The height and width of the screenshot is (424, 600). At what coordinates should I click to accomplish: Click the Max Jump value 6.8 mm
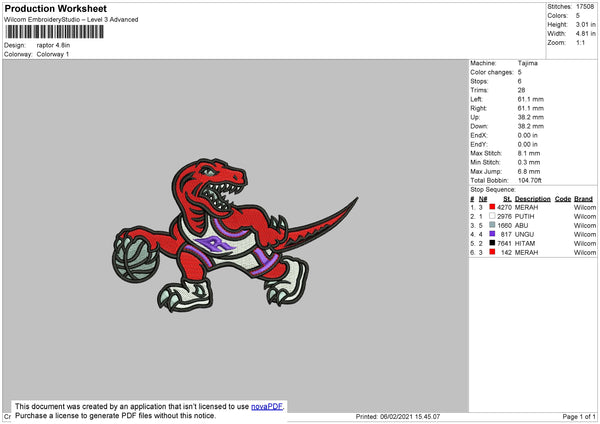529,171
